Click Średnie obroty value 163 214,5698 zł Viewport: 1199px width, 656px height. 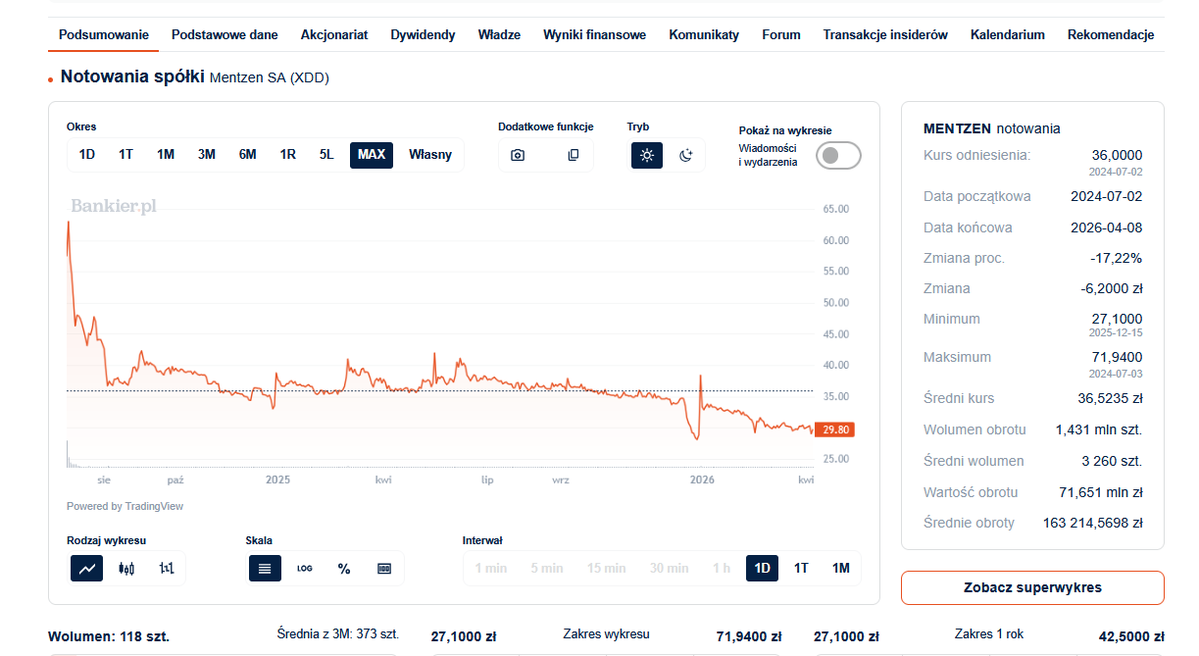[x=1093, y=523]
